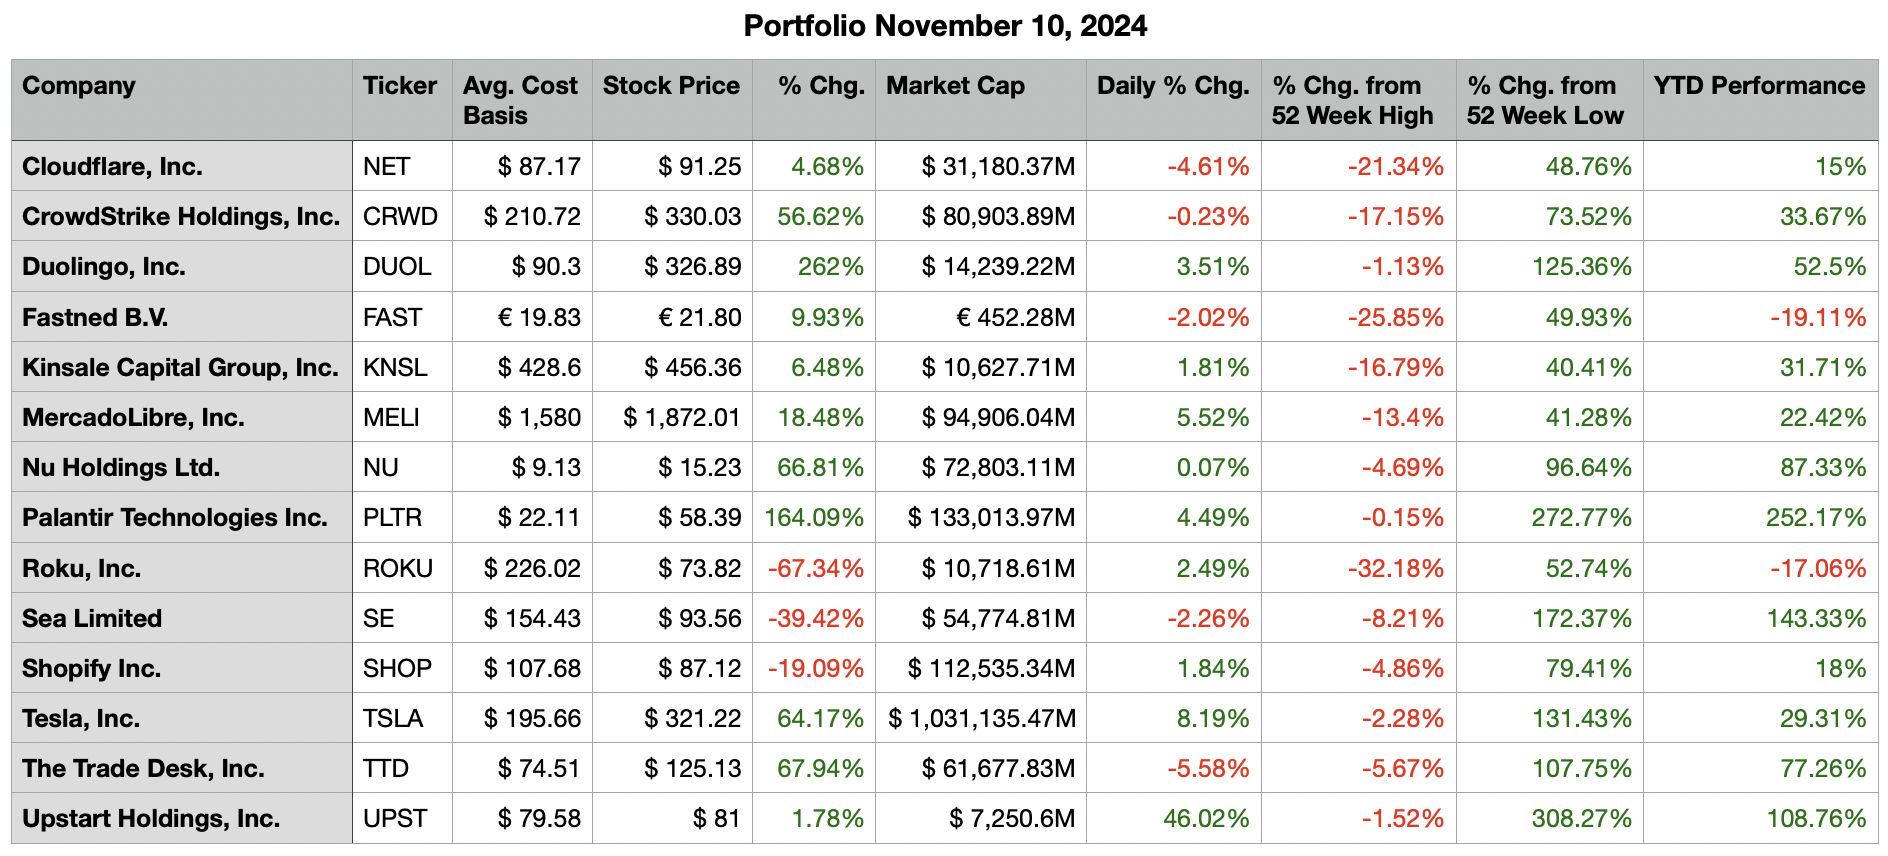Click Roku's -67.34% change cell
This screenshot has width=1888, height=856.
[x=815, y=569]
